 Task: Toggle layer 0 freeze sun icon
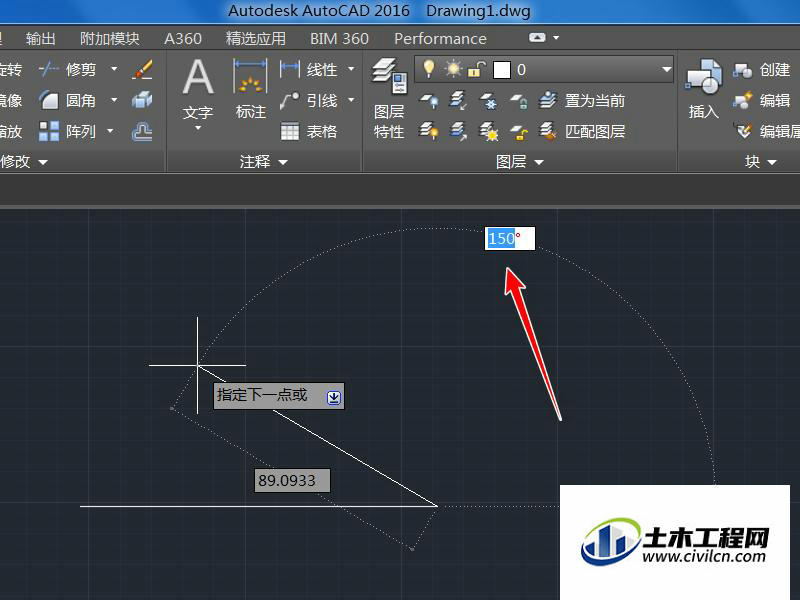coord(453,69)
